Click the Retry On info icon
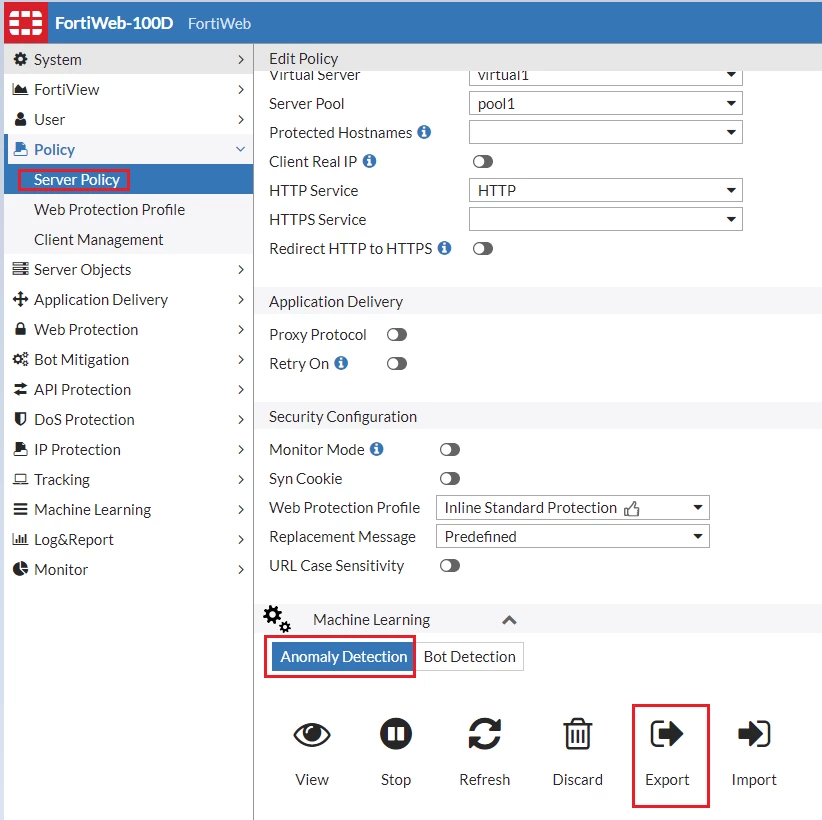Screen dimensions: 822x820 [341, 363]
